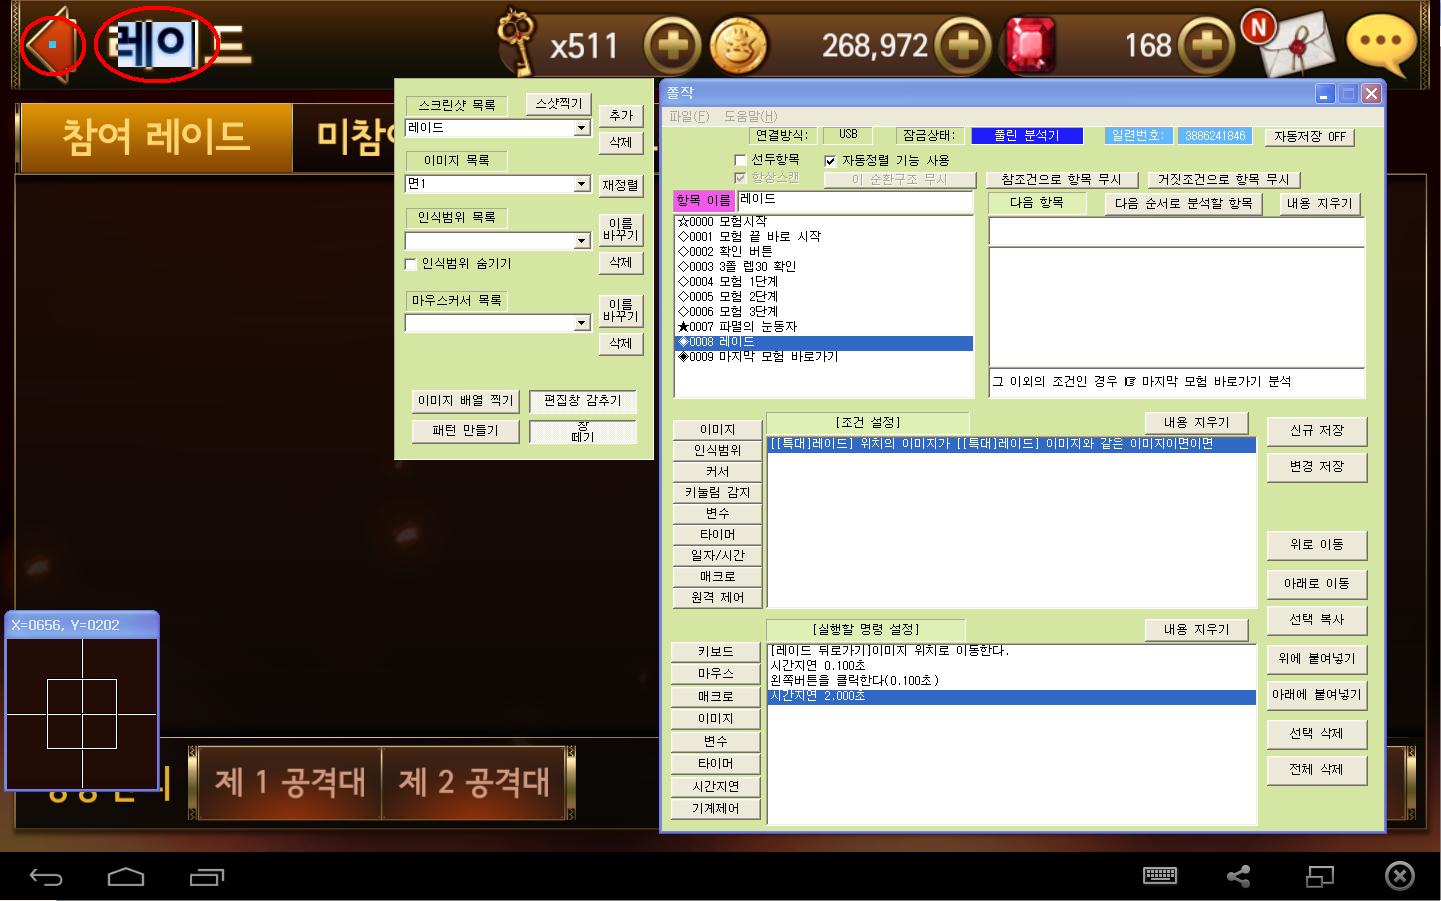
Task: Switch to the 참여 레이드 tab
Action: click(x=155, y=137)
